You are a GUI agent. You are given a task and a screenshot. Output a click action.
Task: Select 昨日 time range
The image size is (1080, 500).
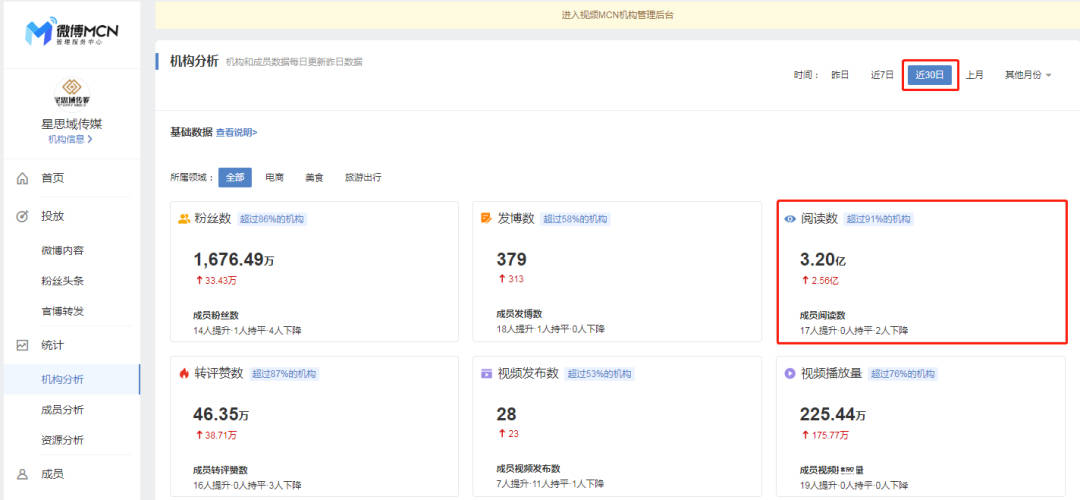tap(840, 75)
